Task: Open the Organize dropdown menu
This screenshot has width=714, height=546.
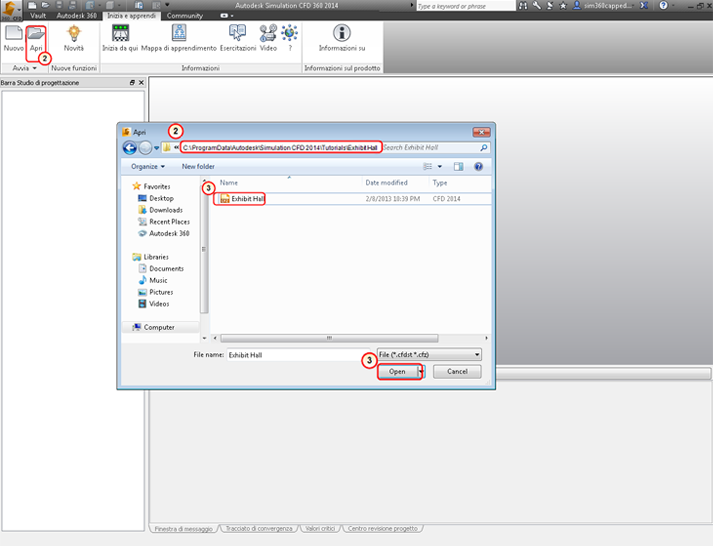Action: pos(148,167)
